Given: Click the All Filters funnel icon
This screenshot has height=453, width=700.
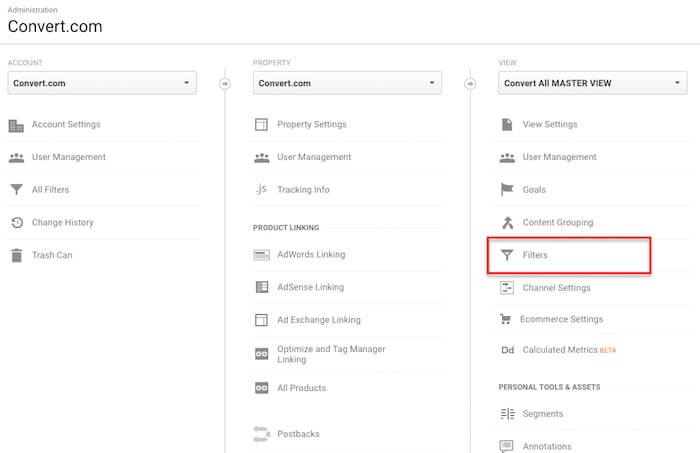Looking at the screenshot, I should pos(16,190).
